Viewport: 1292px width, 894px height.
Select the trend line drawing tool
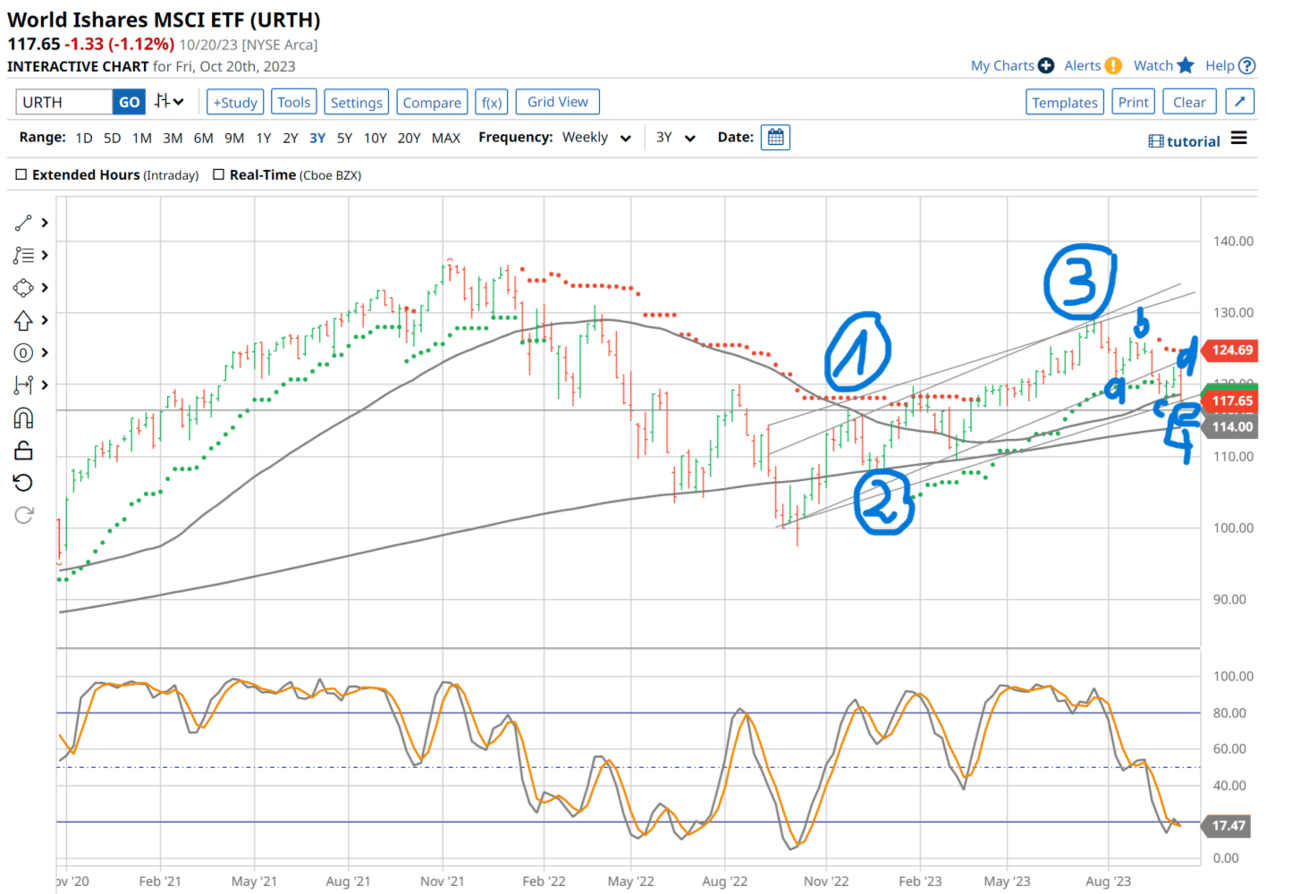pos(24,223)
